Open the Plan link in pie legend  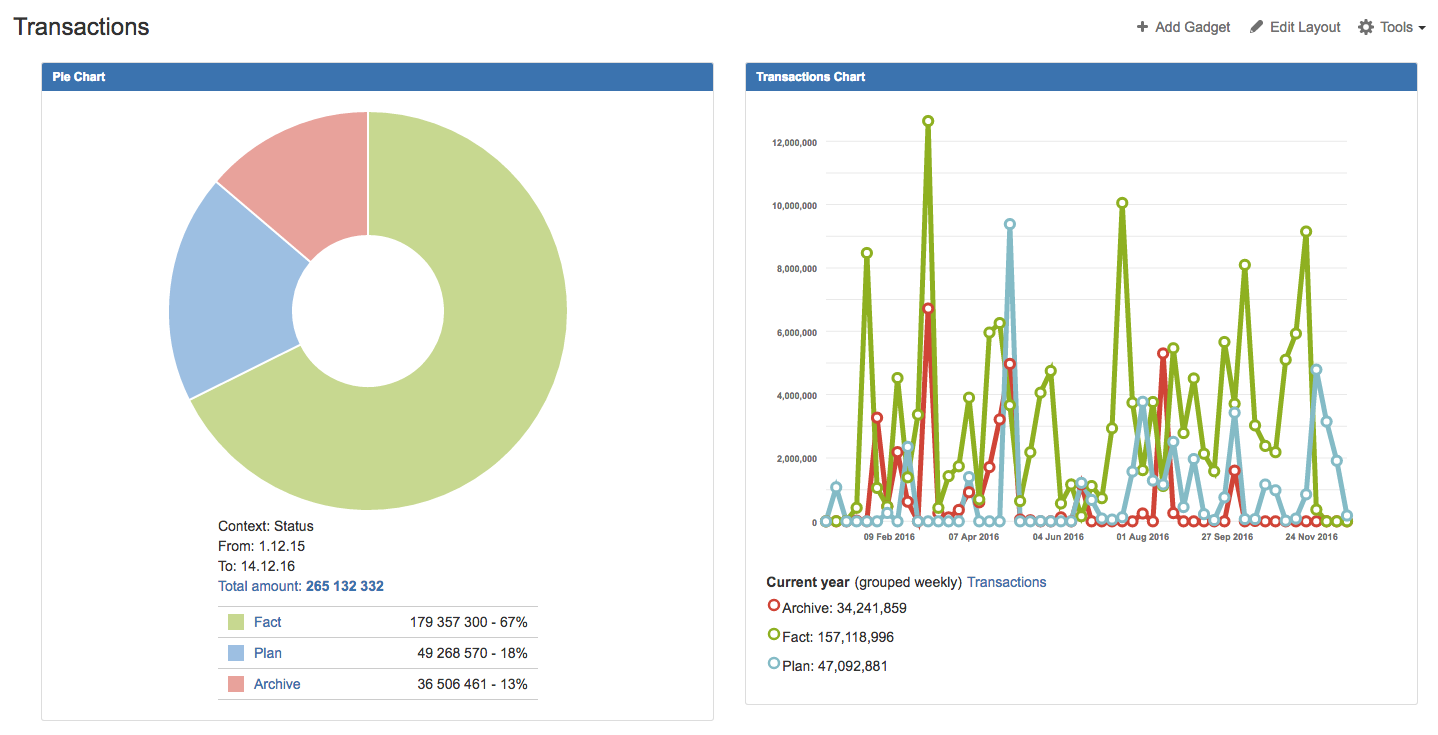click(x=267, y=653)
